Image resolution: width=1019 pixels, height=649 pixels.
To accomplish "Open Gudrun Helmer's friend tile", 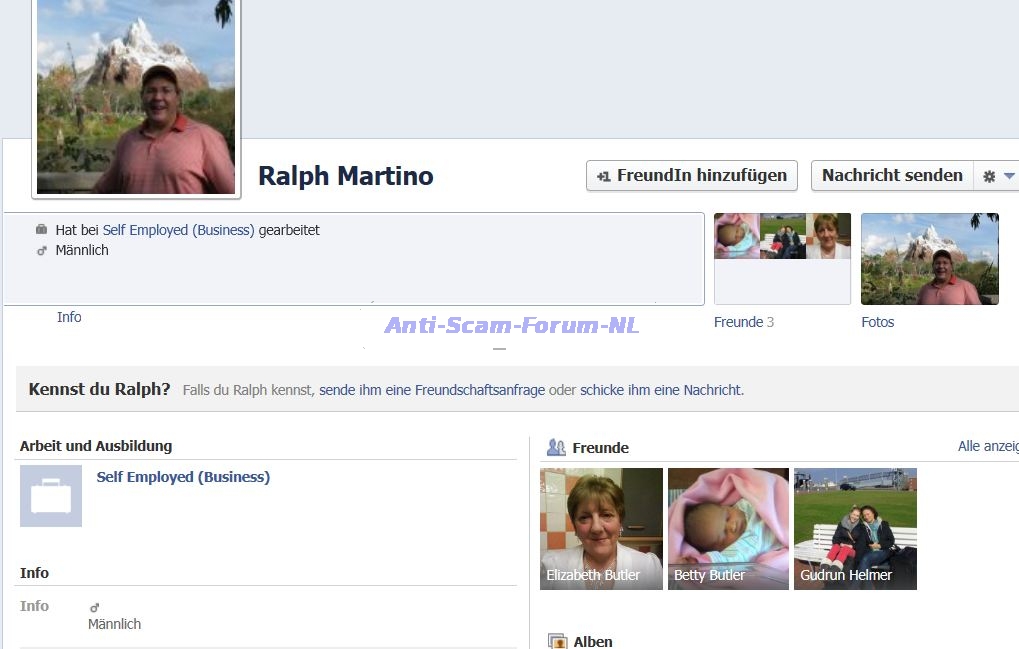I will (x=855, y=528).
